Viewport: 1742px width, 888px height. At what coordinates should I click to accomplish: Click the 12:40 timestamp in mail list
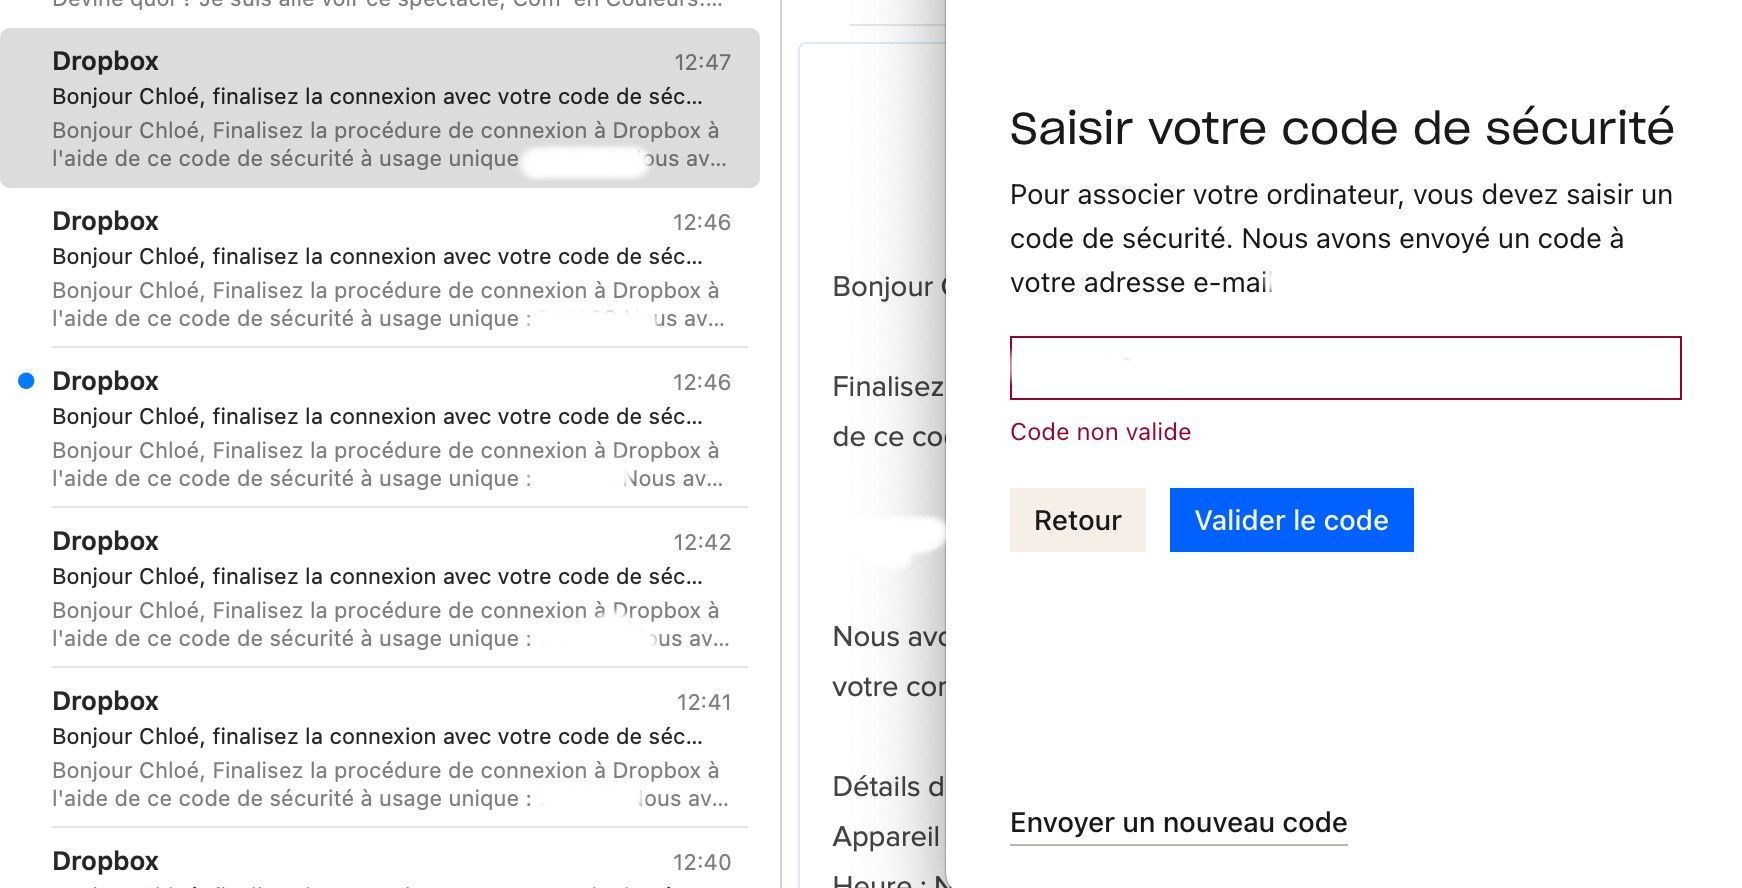(x=702, y=862)
